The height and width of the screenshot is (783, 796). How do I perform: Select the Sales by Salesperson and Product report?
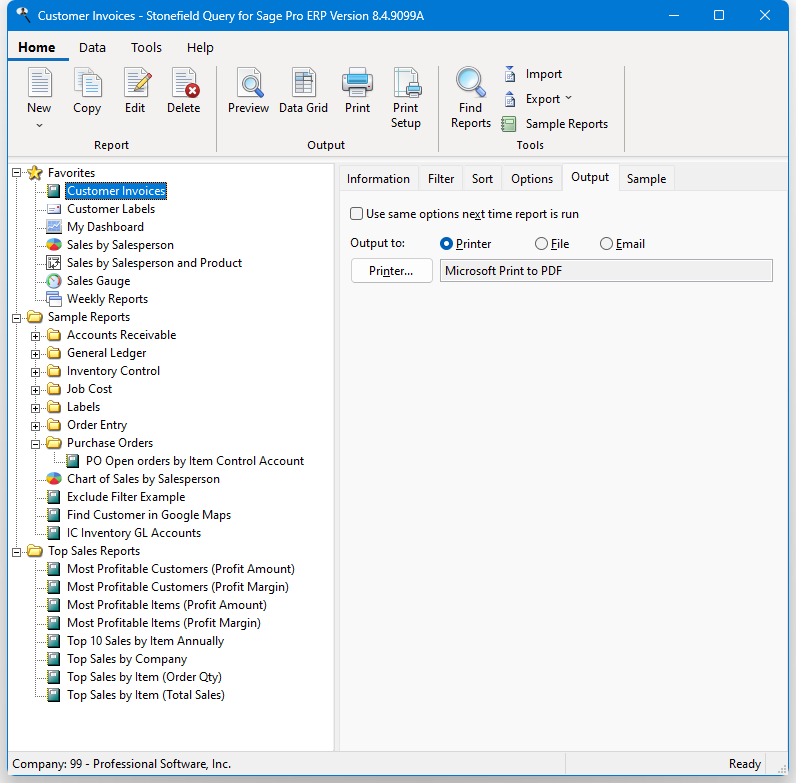click(154, 263)
